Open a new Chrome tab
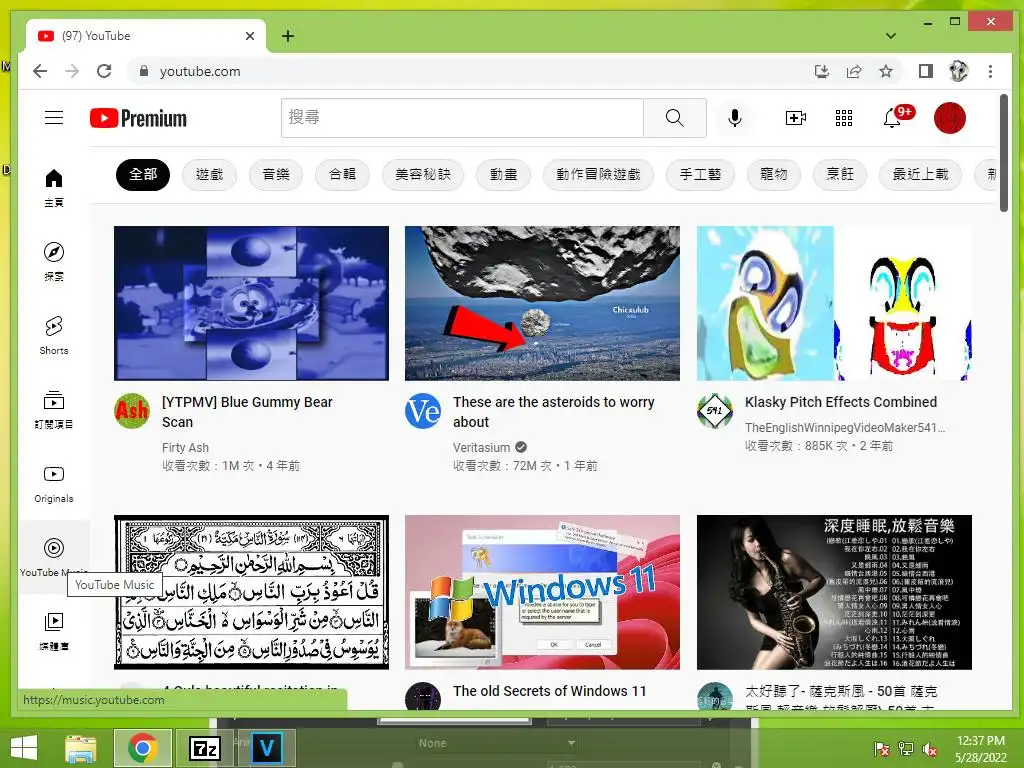The height and width of the screenshot is (768, 1024). pos(288,36)
